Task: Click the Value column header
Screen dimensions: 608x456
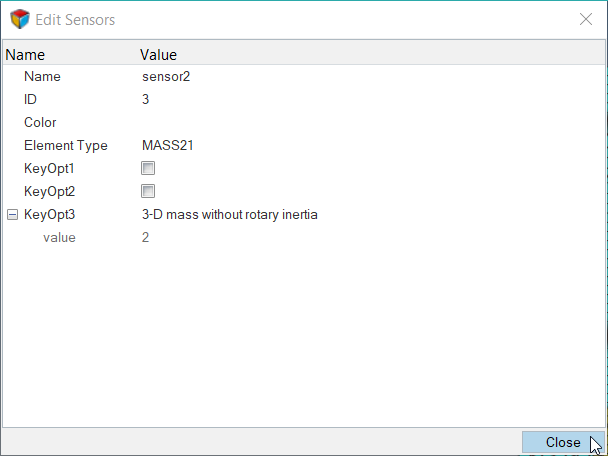Action: point(158,55)
